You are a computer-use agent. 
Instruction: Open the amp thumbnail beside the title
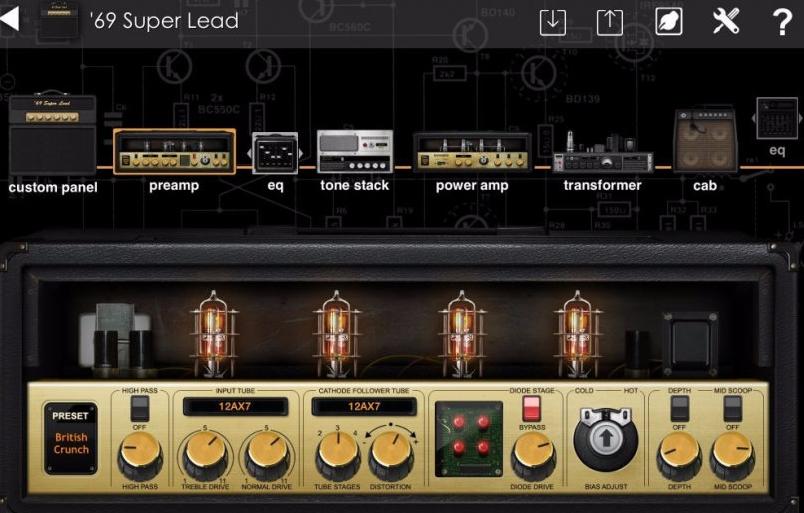[x=59, y=21]
